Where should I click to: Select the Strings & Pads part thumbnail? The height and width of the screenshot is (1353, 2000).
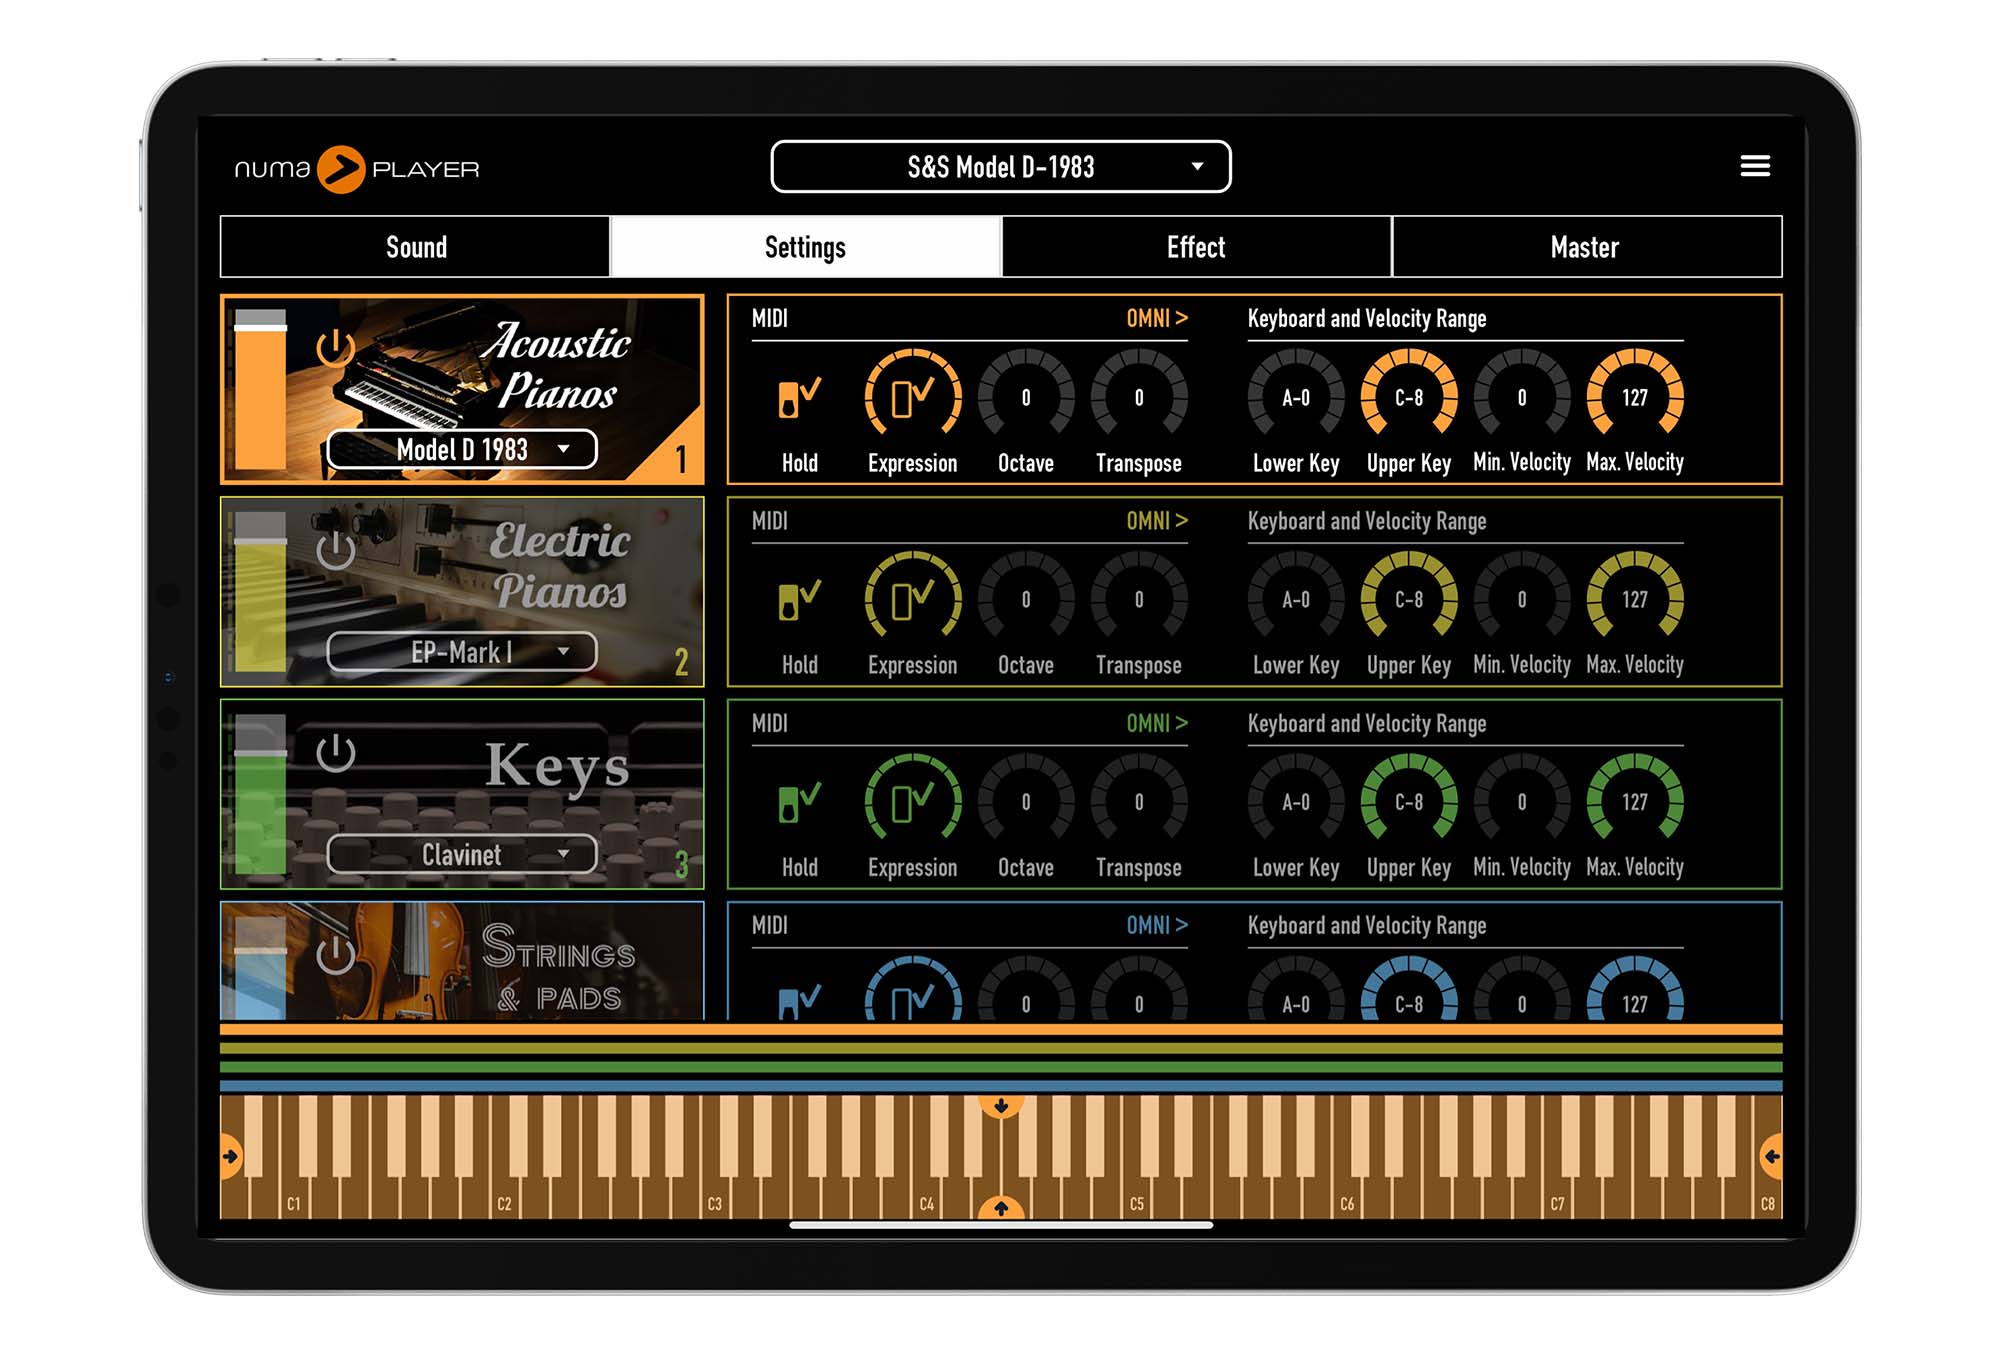pyautogui.click(x=462, y=961)
